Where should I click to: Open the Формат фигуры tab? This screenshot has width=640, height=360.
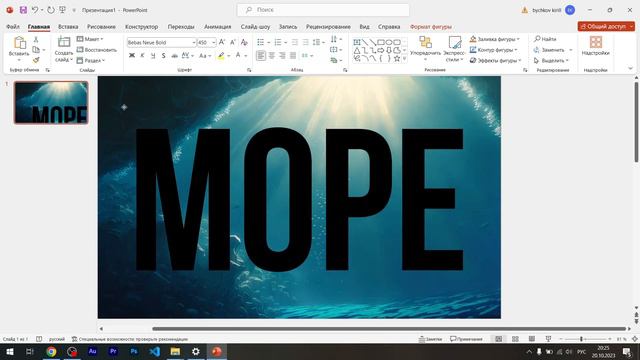[x=431, y=27]
